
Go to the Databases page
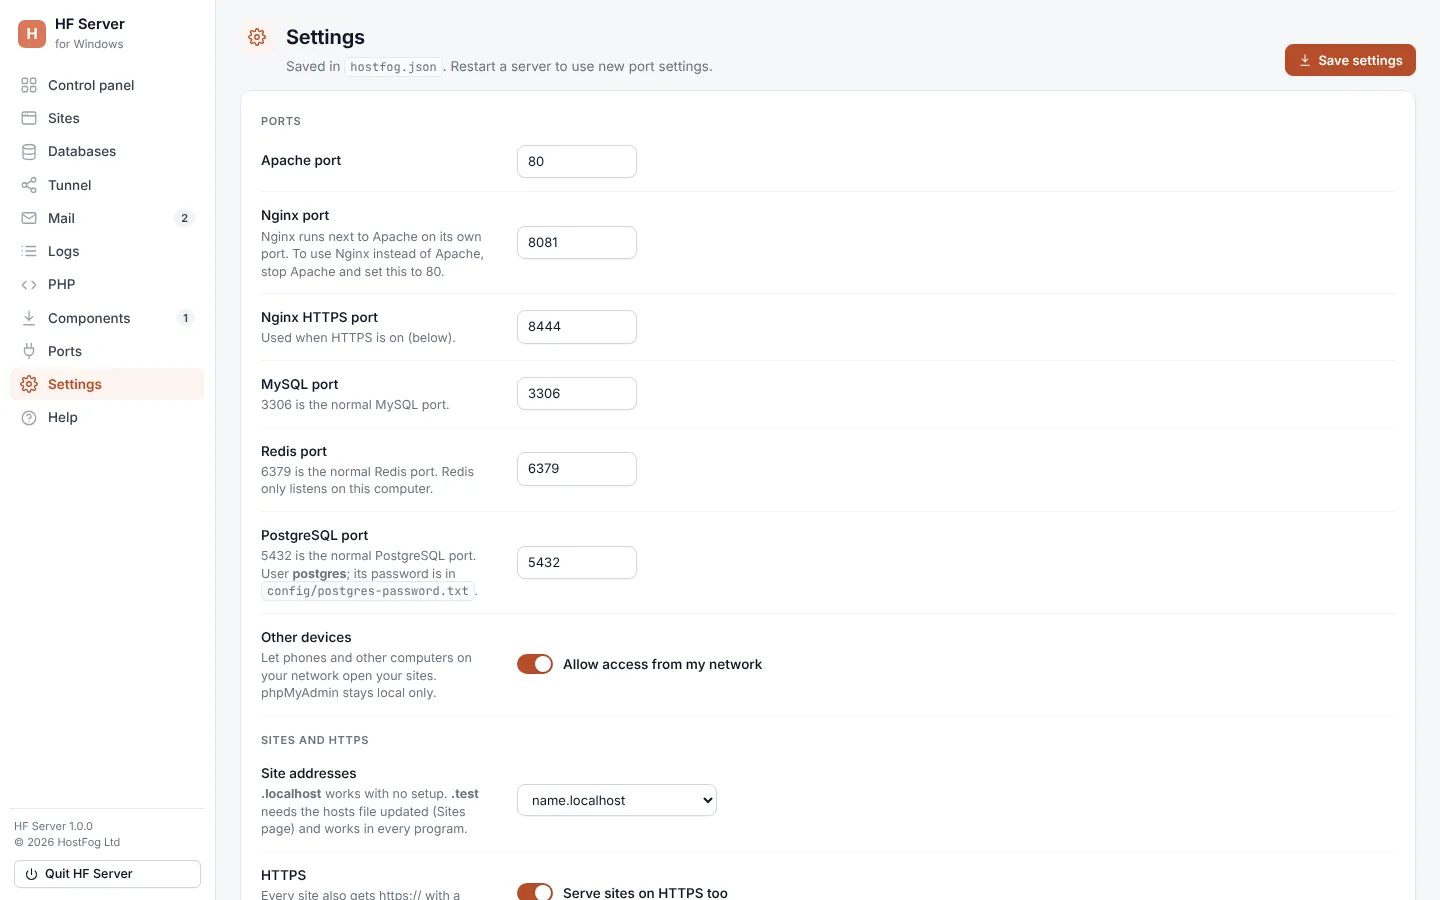point(107,152)
